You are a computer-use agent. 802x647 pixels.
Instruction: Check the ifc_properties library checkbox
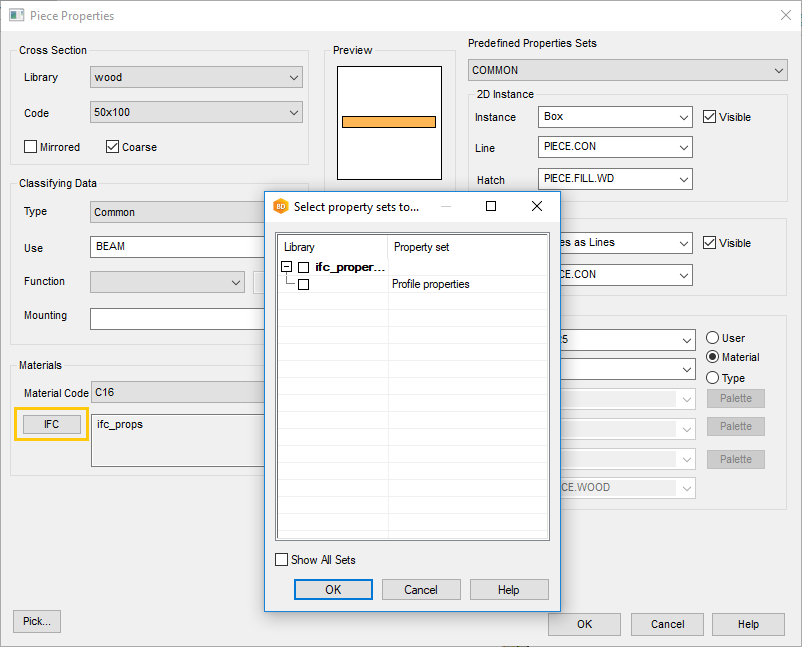(x=304, y=267)
